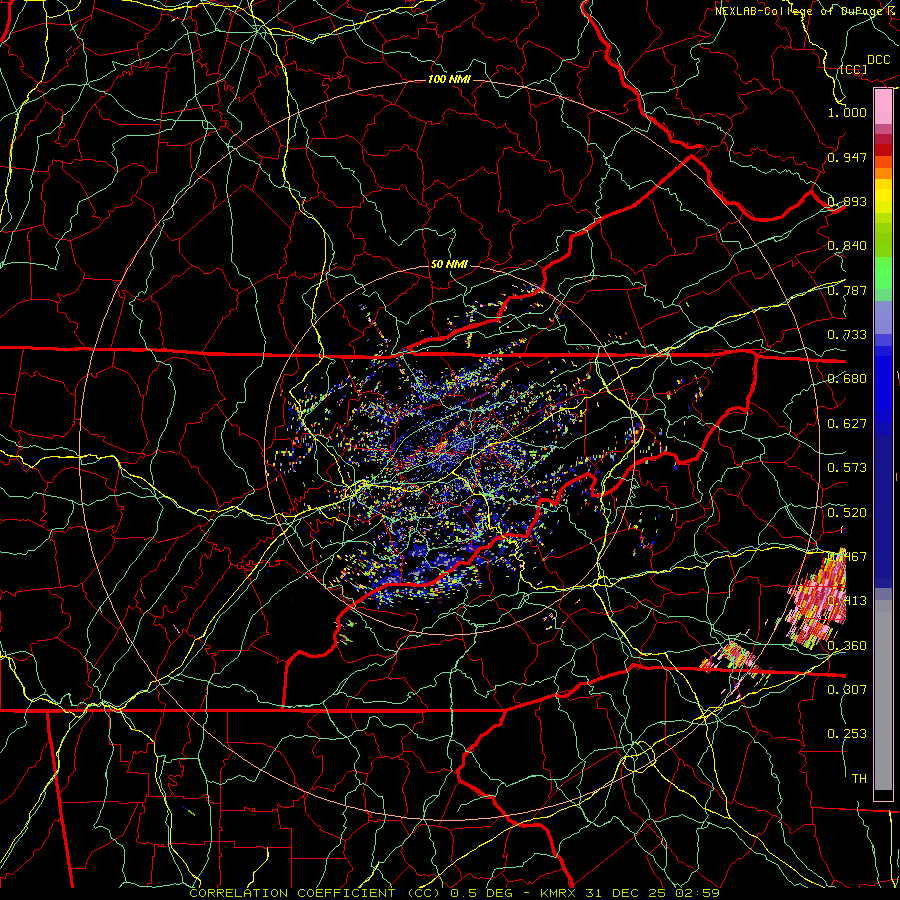Viewport: 900px width, 900px height.
Task: Click the Correlation Coefficient caption at the bottom
Action: [454, 893]
